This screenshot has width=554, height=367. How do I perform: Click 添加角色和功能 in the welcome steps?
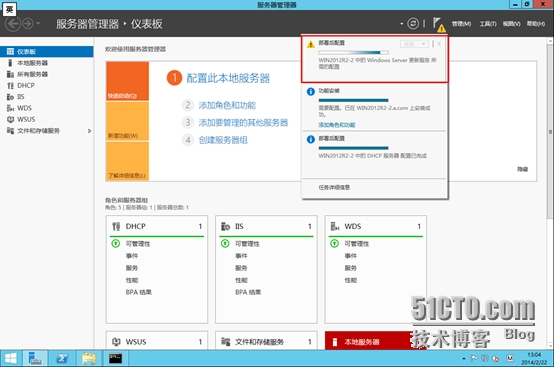(x=227, y=105)
